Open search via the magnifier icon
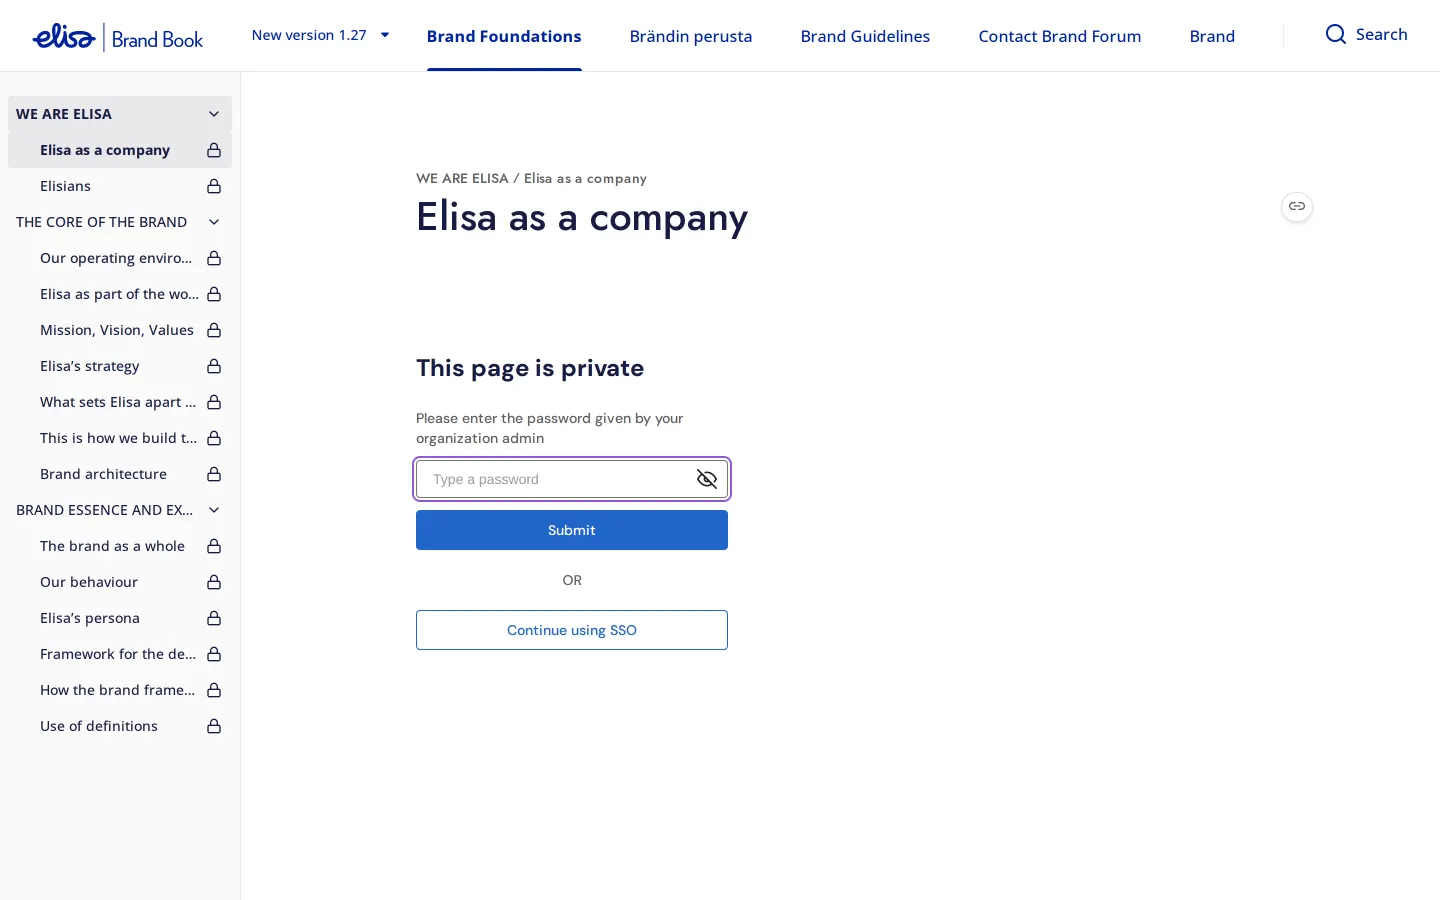 point(1335,34)
